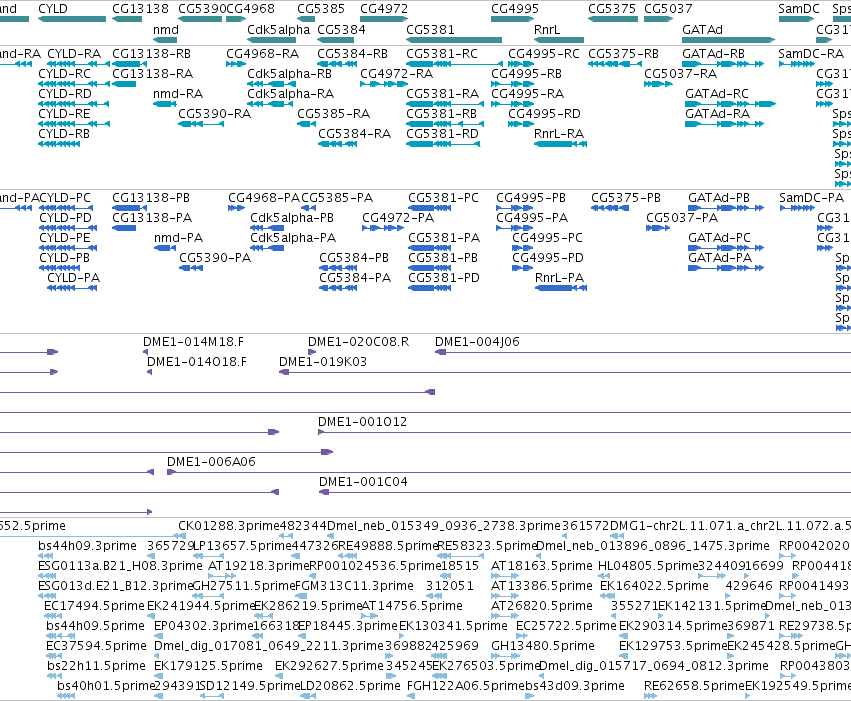Click the GH13480.5prime EST label
Screen dimensions: 851x701
click(543, 647)
